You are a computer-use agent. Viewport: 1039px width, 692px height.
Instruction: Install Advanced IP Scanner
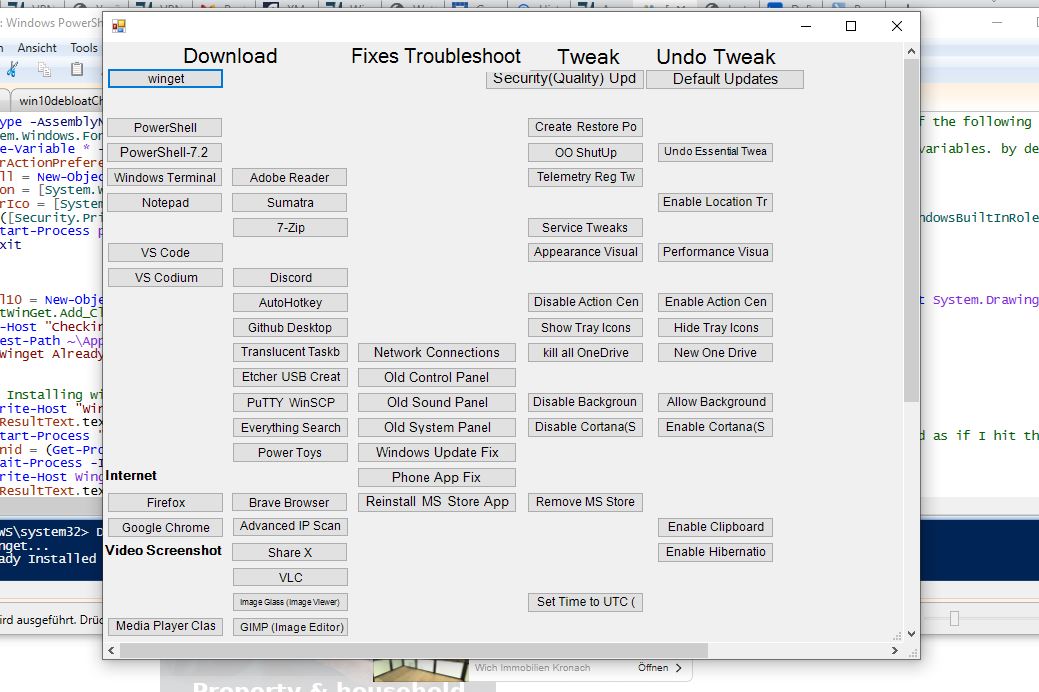click(290, 526)
